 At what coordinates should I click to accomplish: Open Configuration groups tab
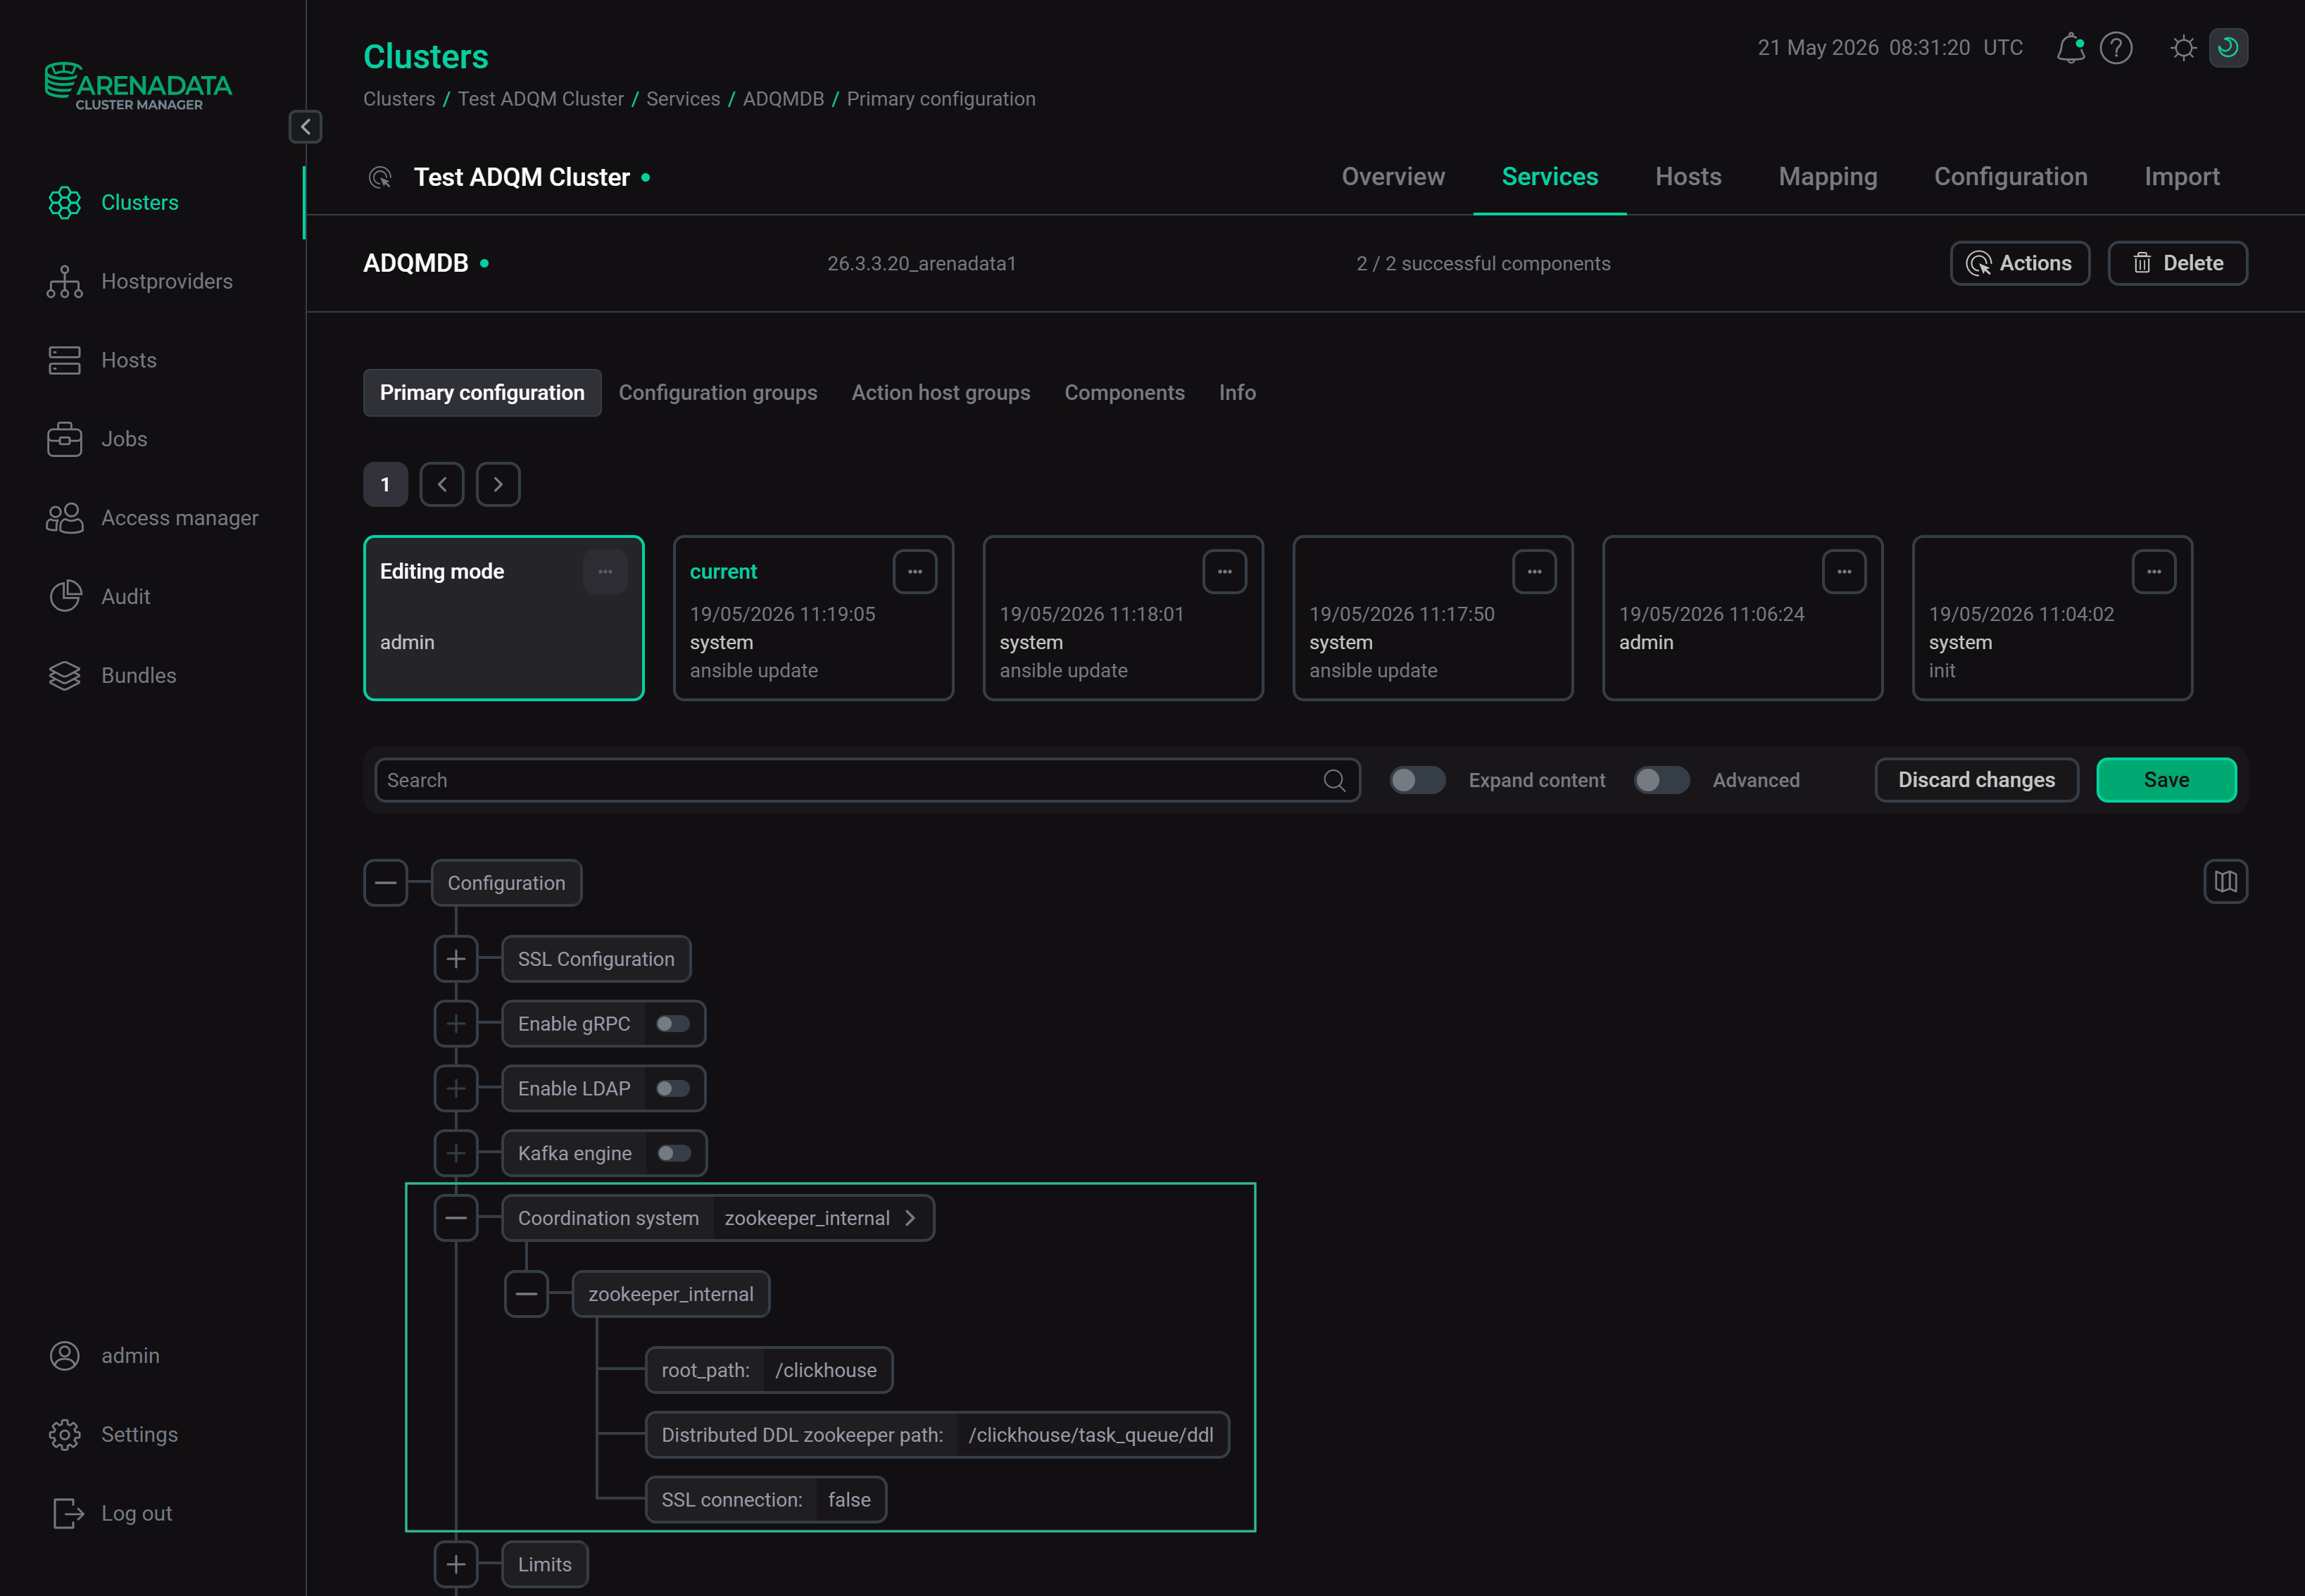click(718, 393)
